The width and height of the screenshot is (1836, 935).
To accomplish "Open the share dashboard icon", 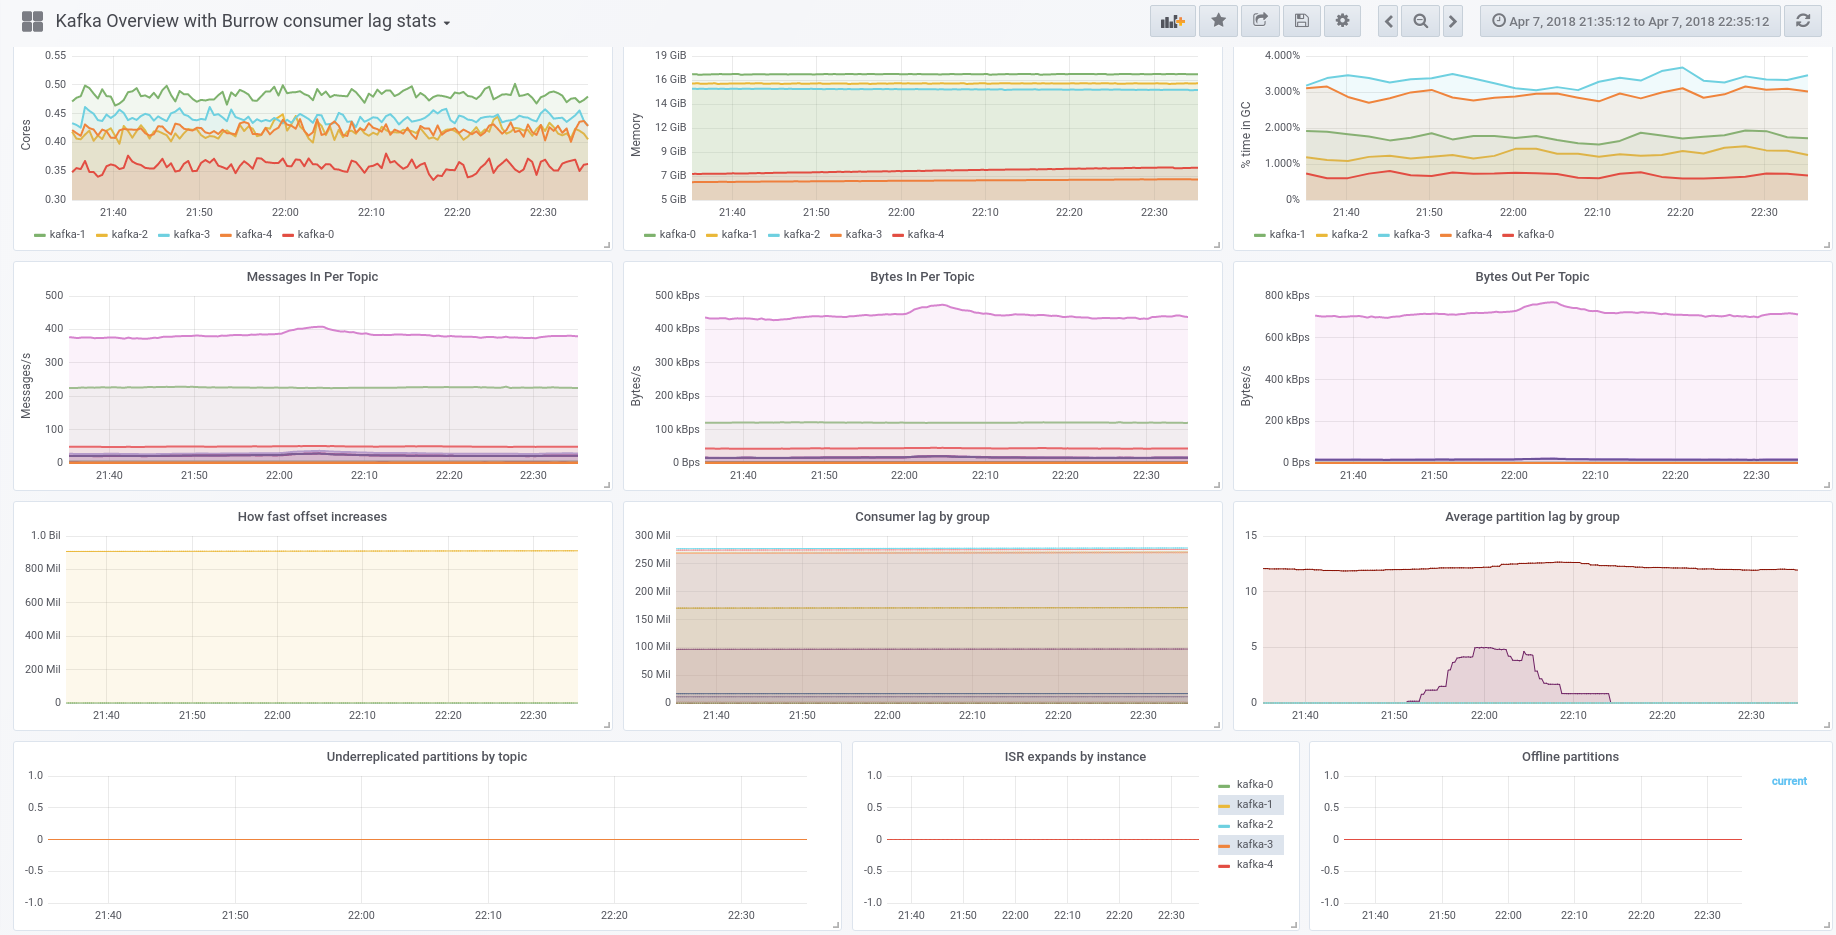I will (x=1260, y=21).
